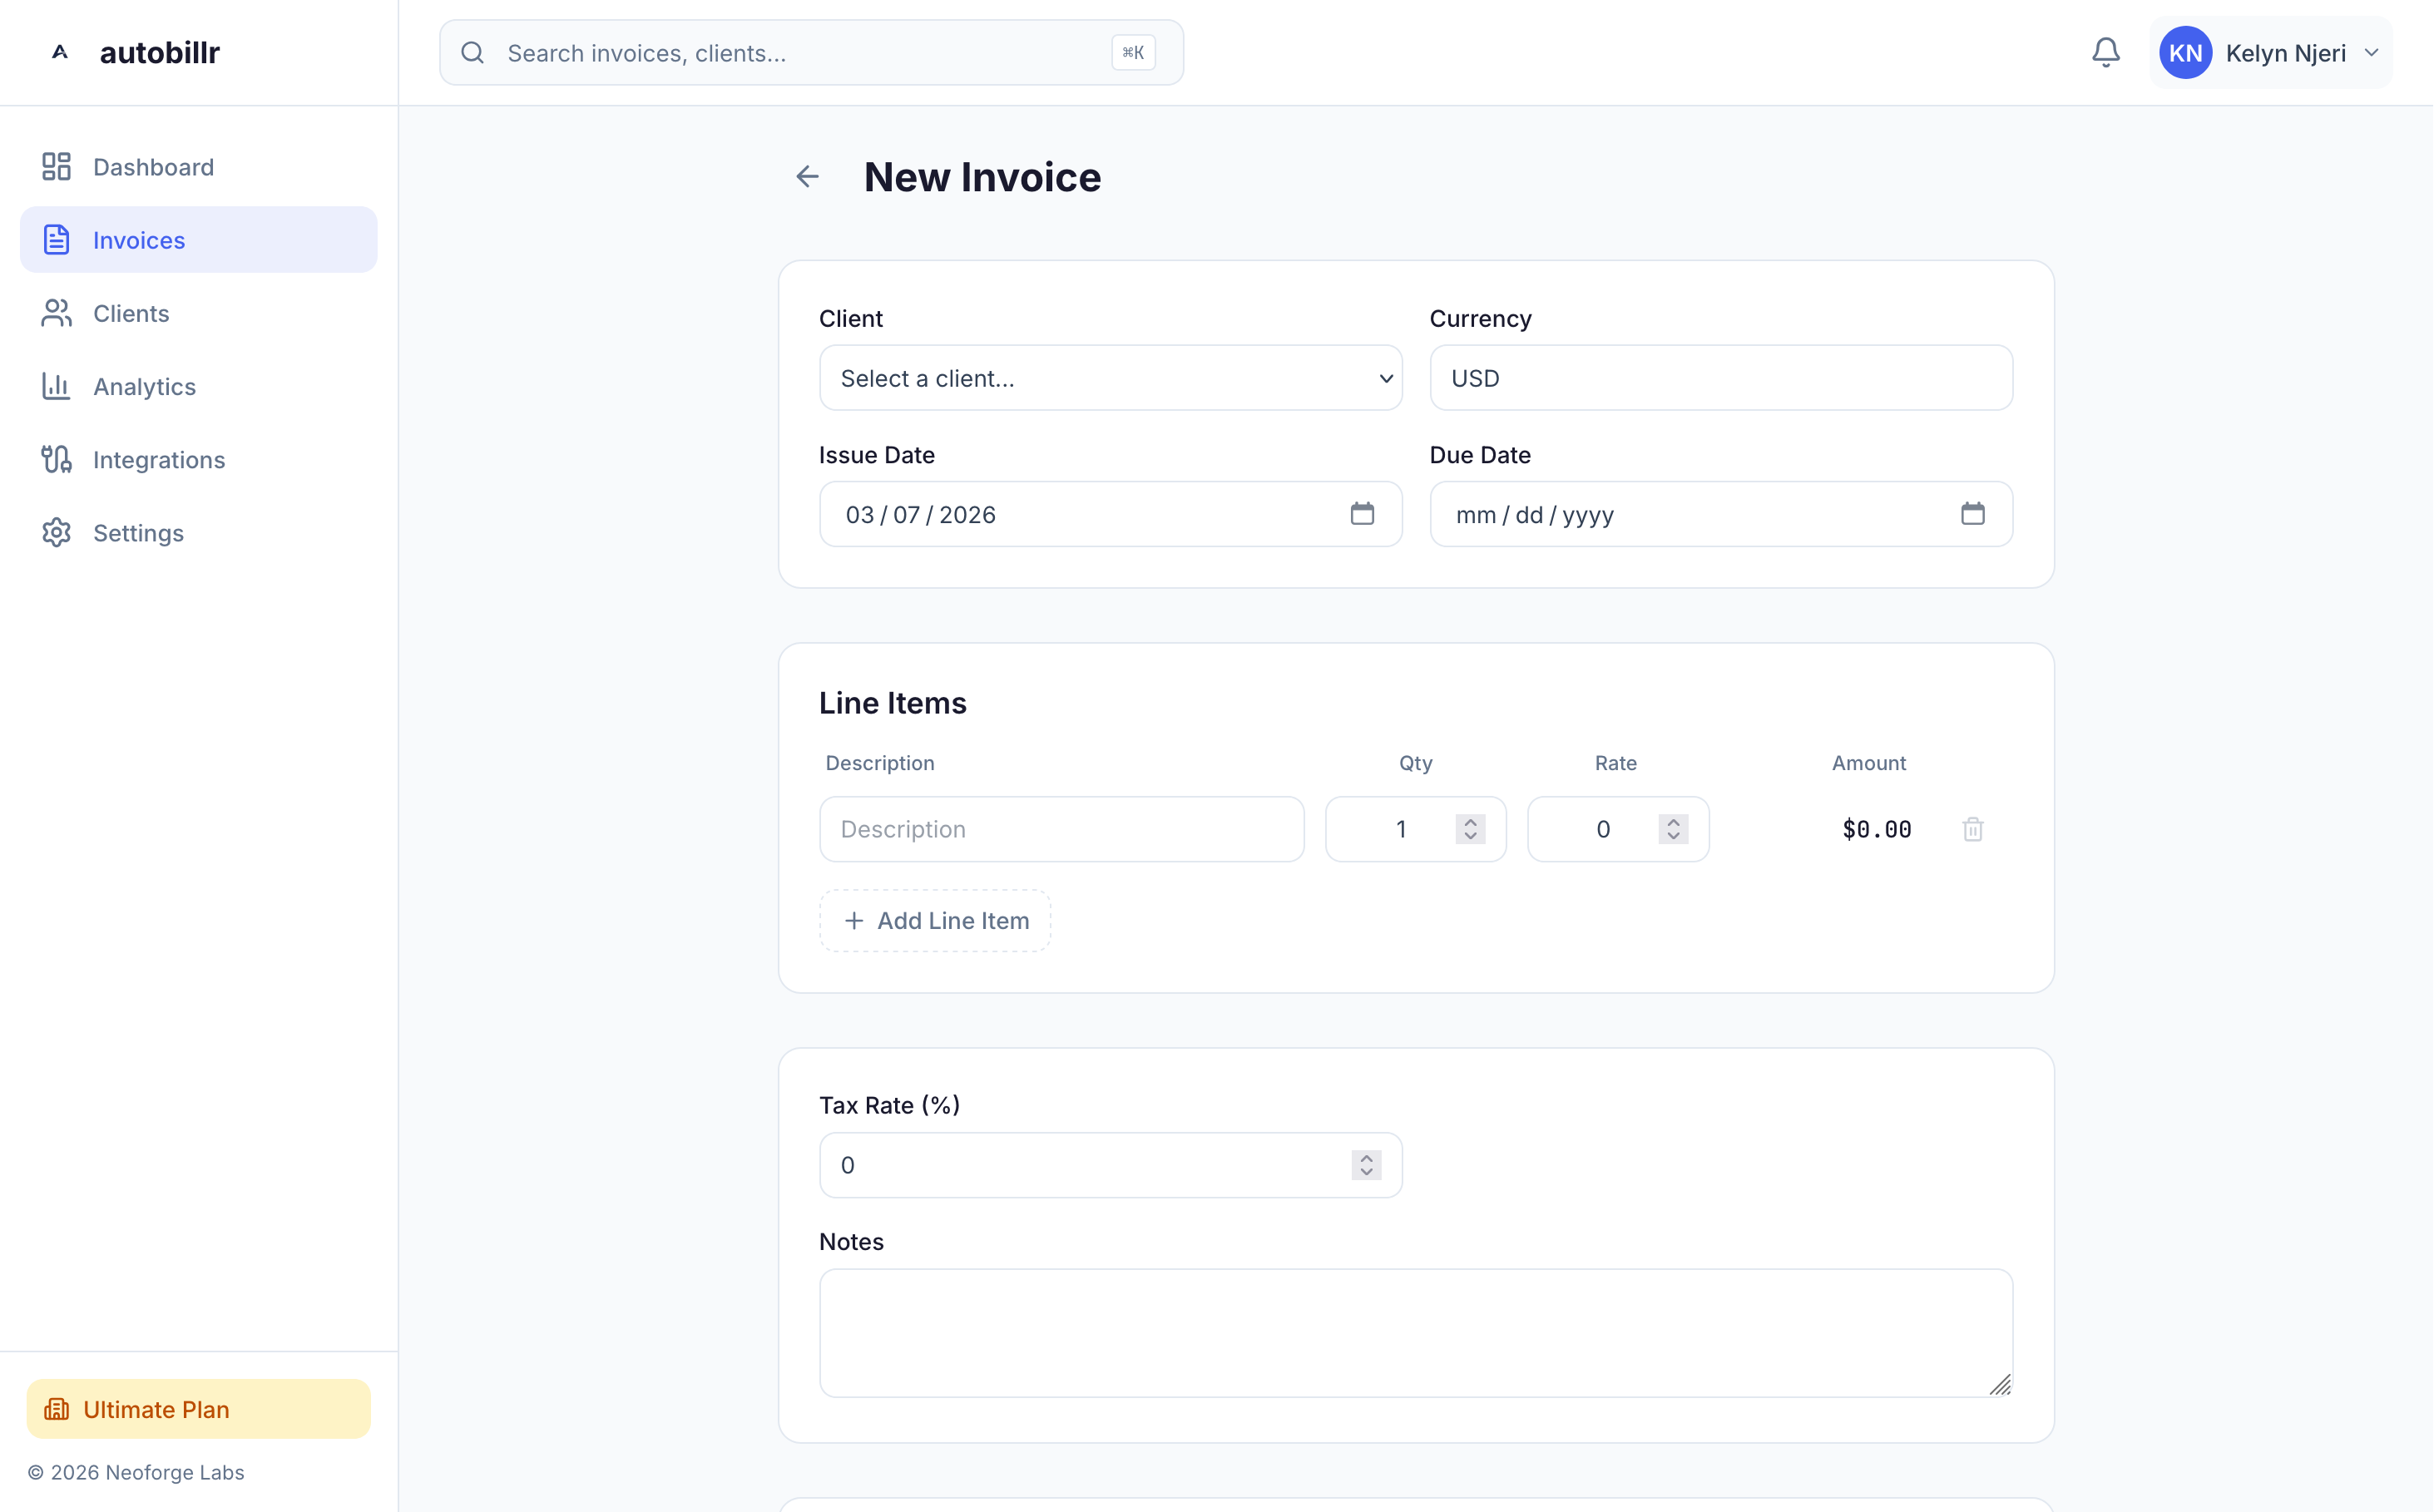Screen dimensions: 2434x1512
Task: Click the back arrow beside New Invoice
Action: (x=807, y=177)
